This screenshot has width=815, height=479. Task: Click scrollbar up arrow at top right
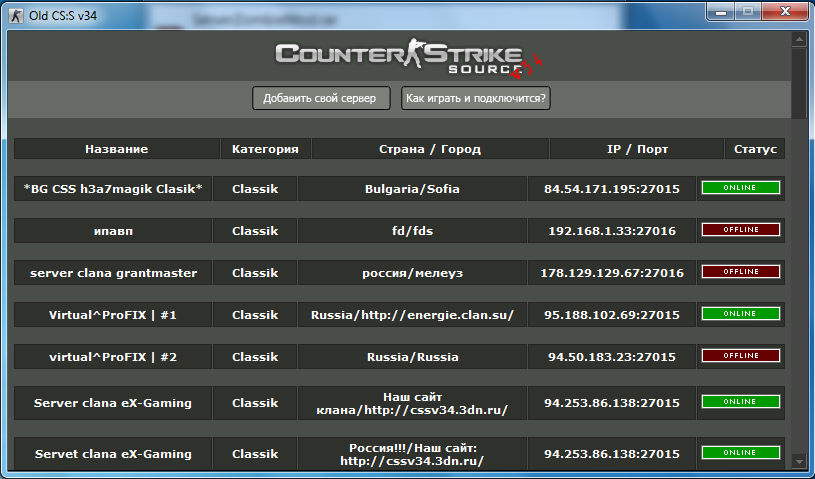pos(799,41)
